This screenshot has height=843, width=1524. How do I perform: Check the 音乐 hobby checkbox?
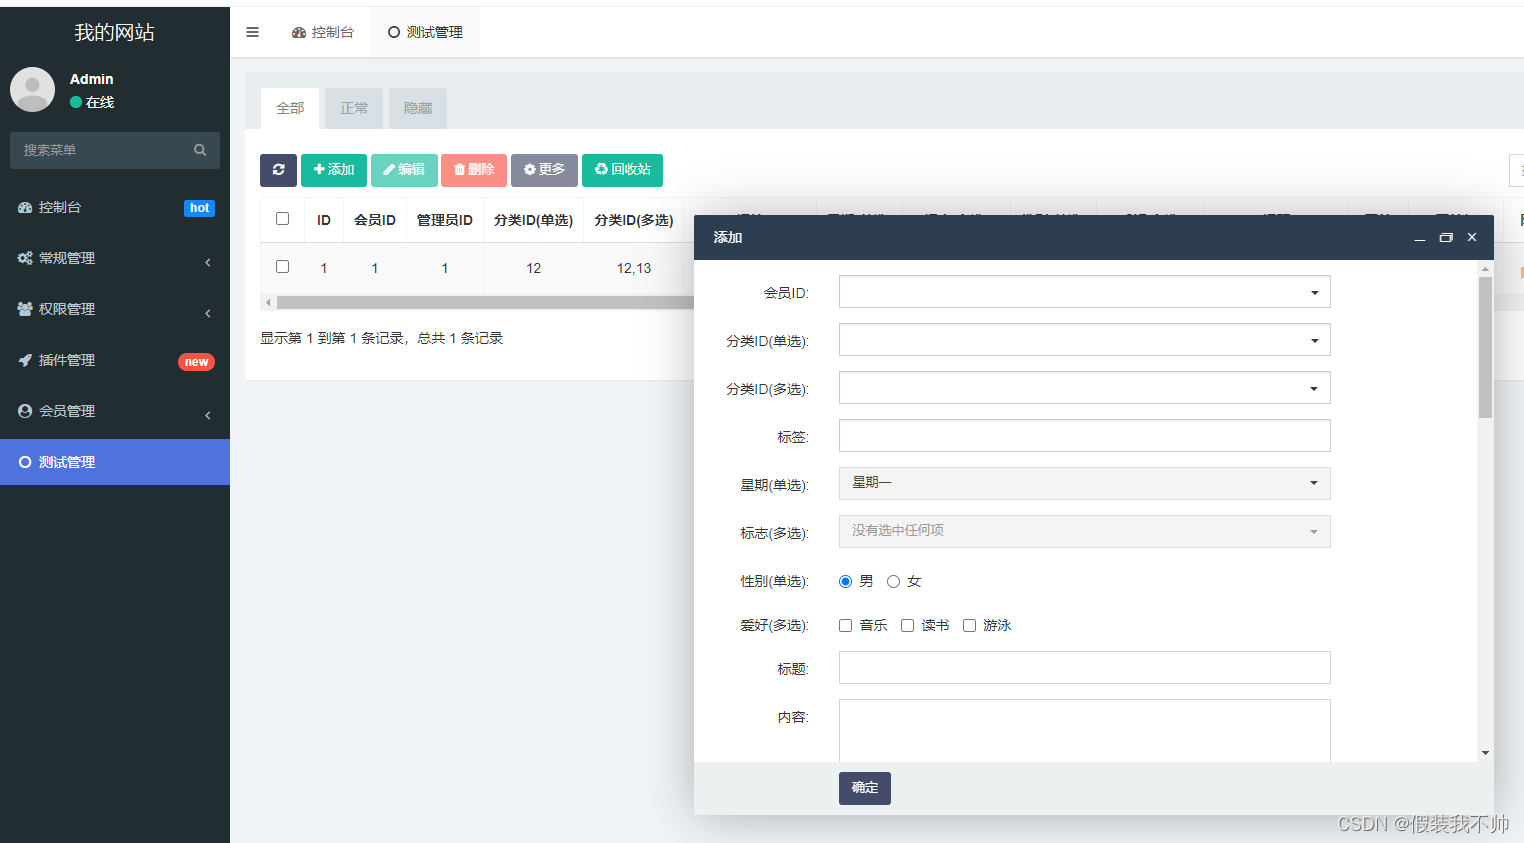tap(846, 626)
